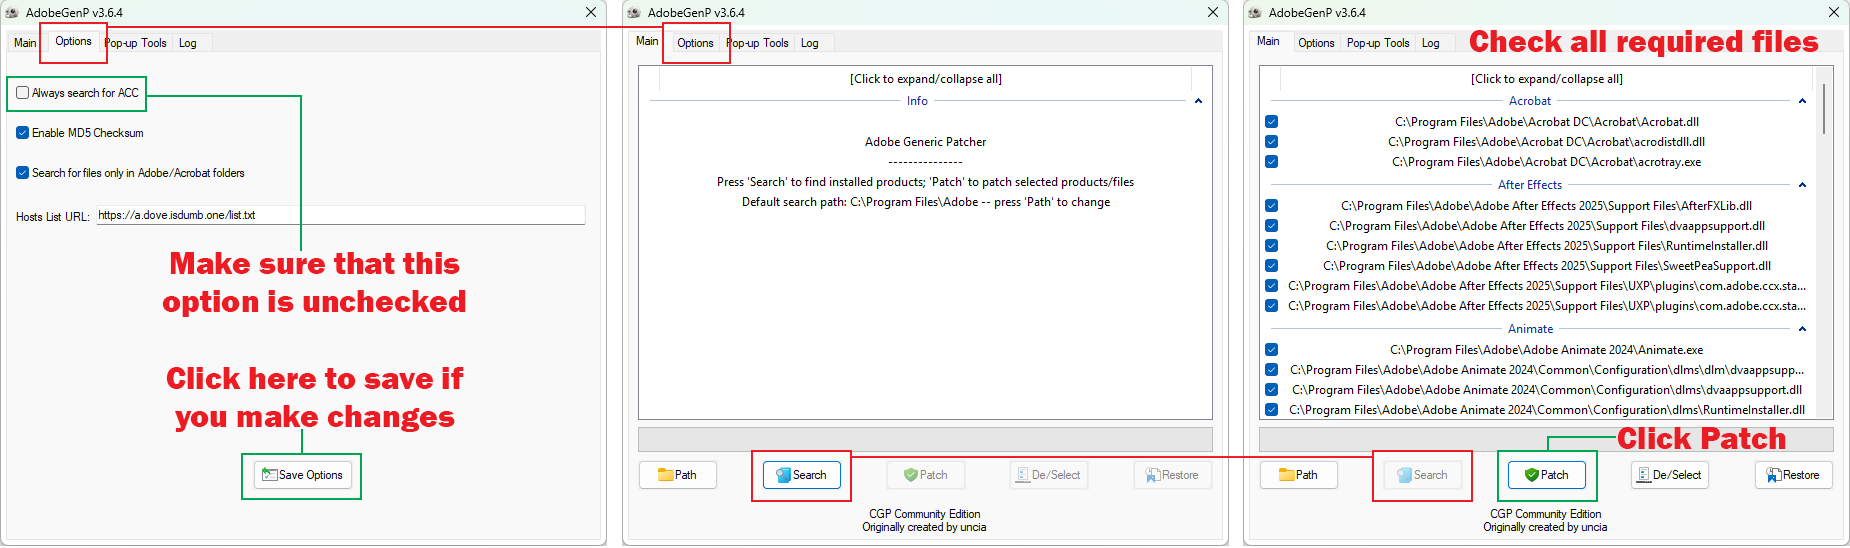Click the AdobeGenP app icon in left window title

point(12,13)
